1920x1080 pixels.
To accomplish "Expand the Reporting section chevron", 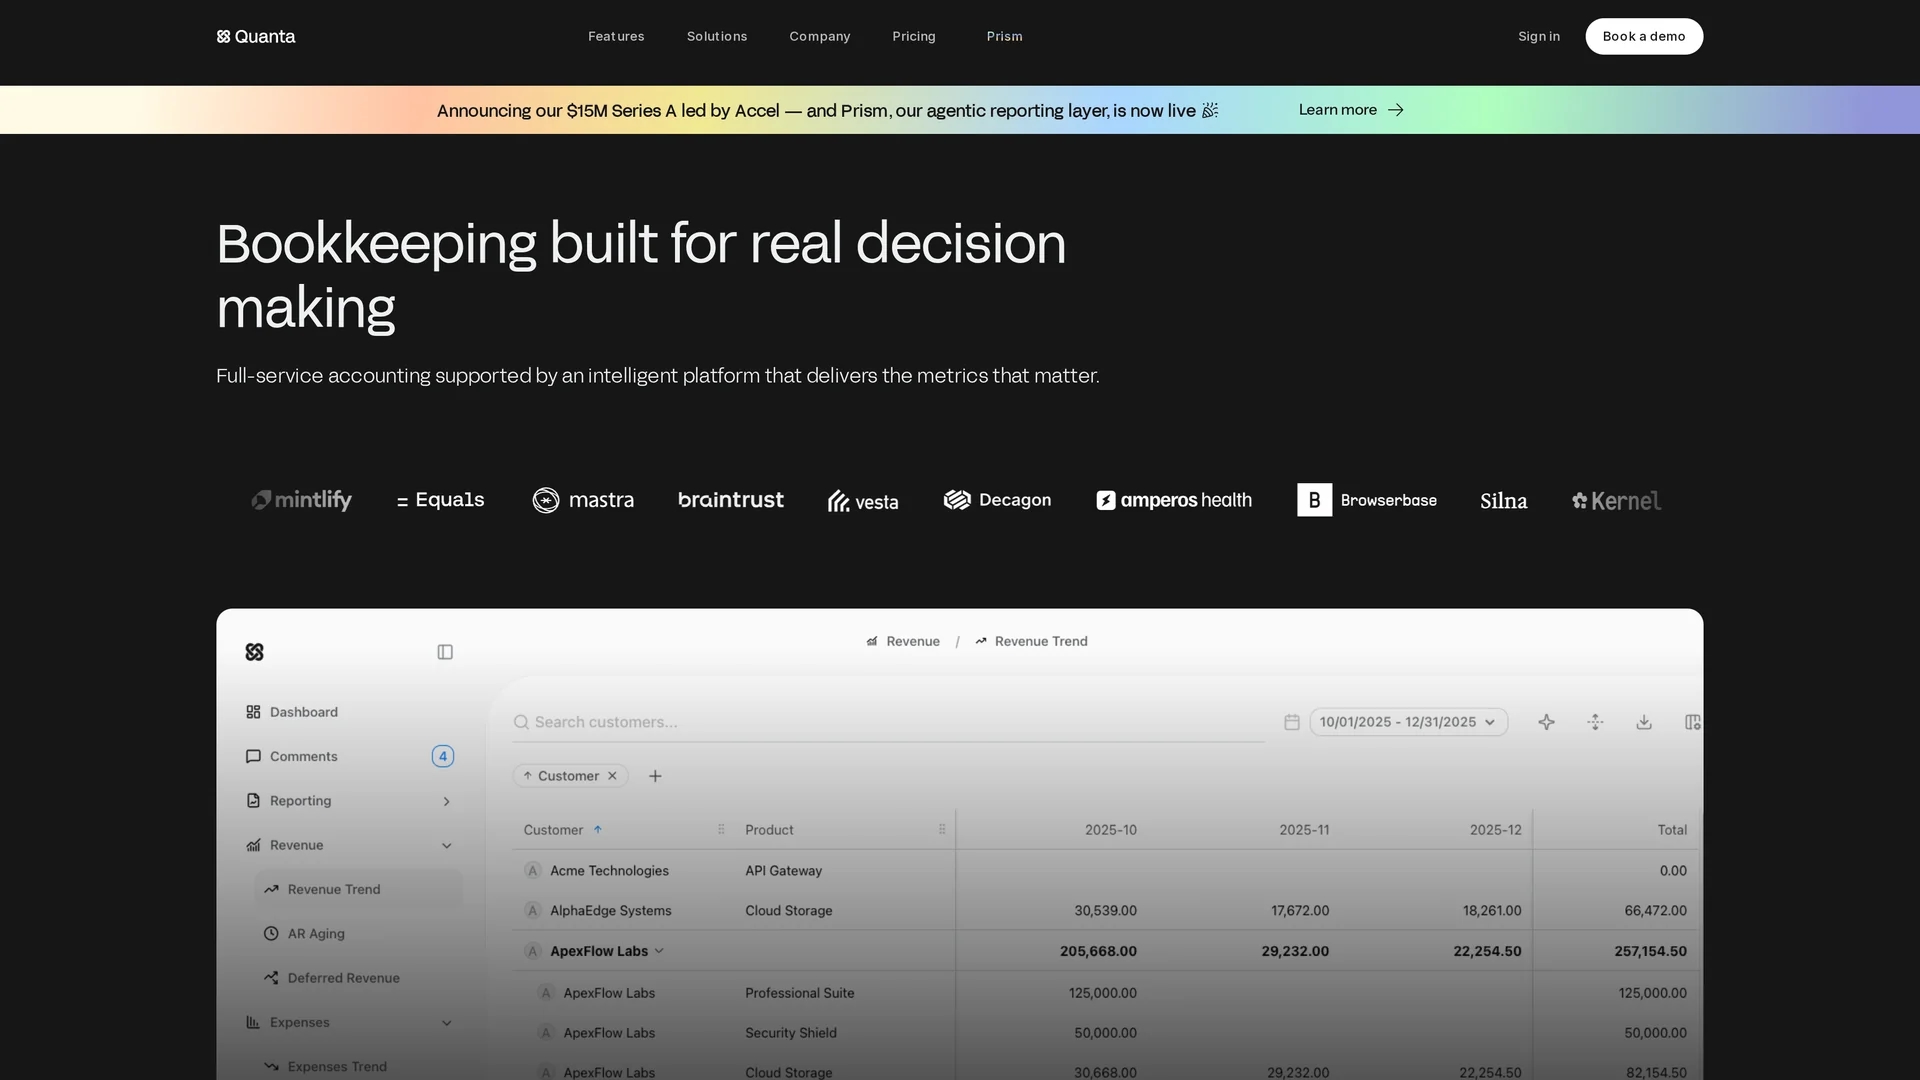I will click(446, 801).
